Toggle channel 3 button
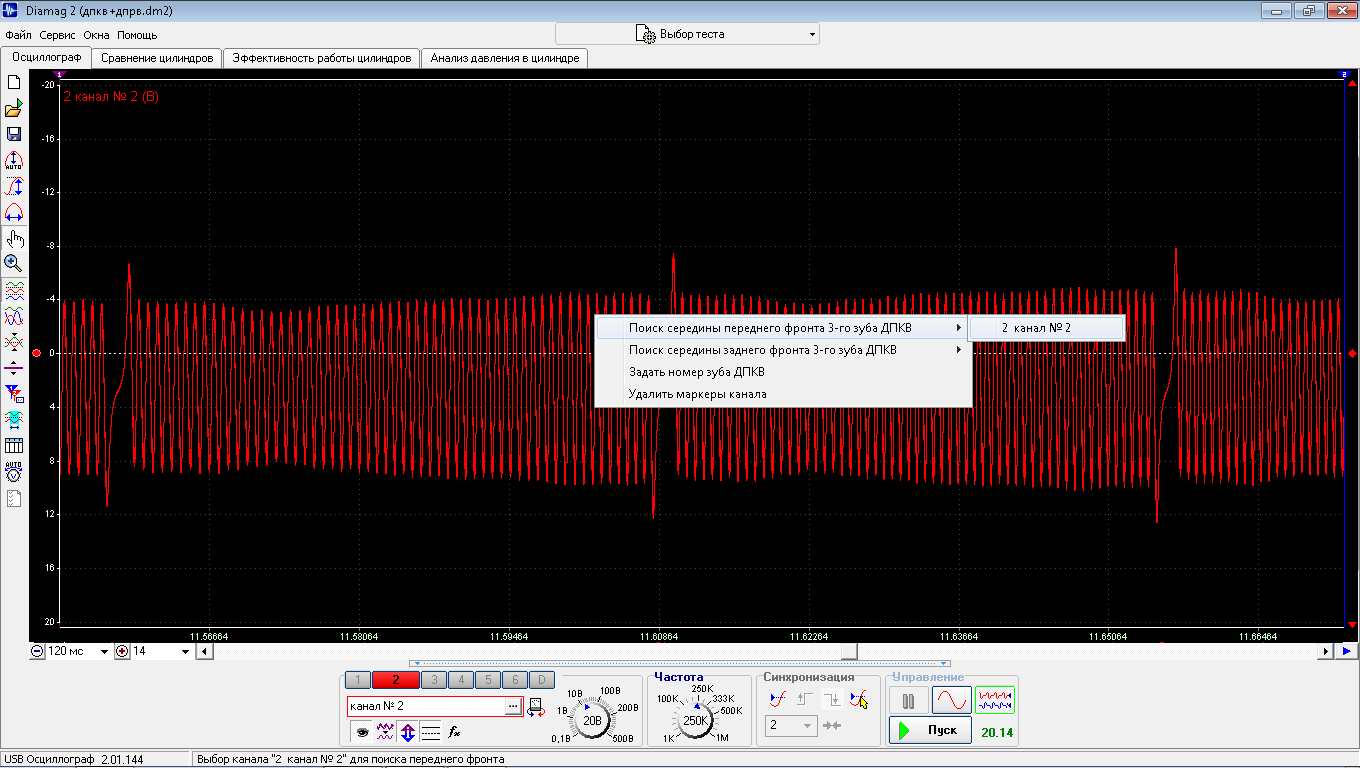 [x=434, y=680]
